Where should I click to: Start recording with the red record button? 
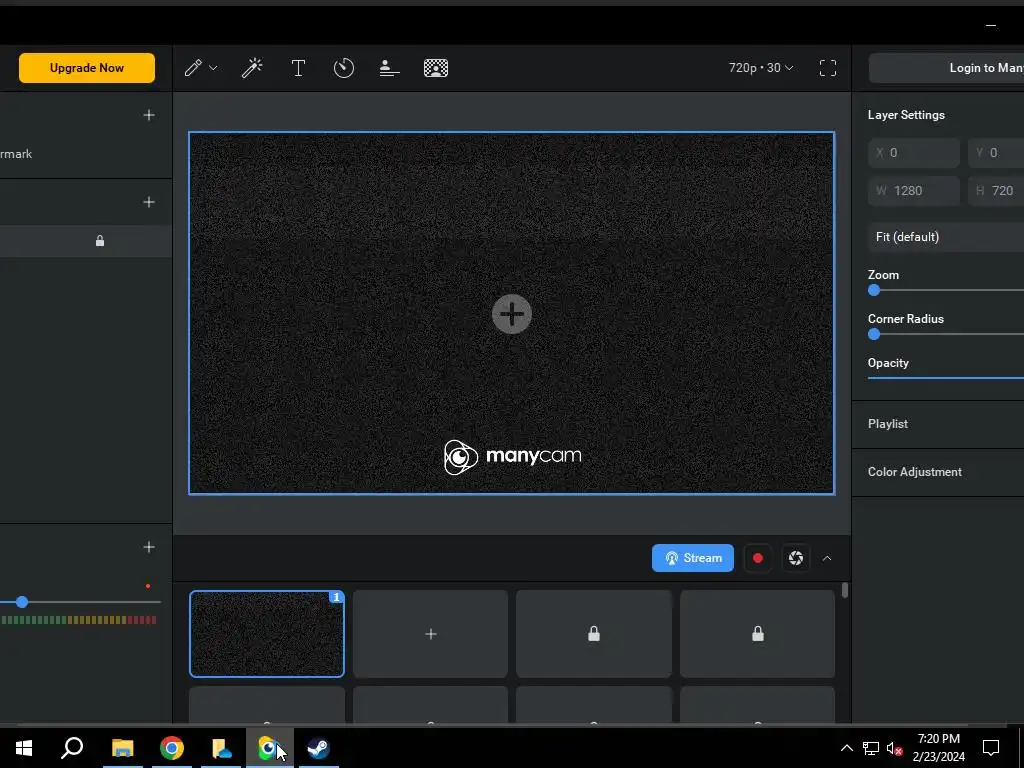pos(758,558)
